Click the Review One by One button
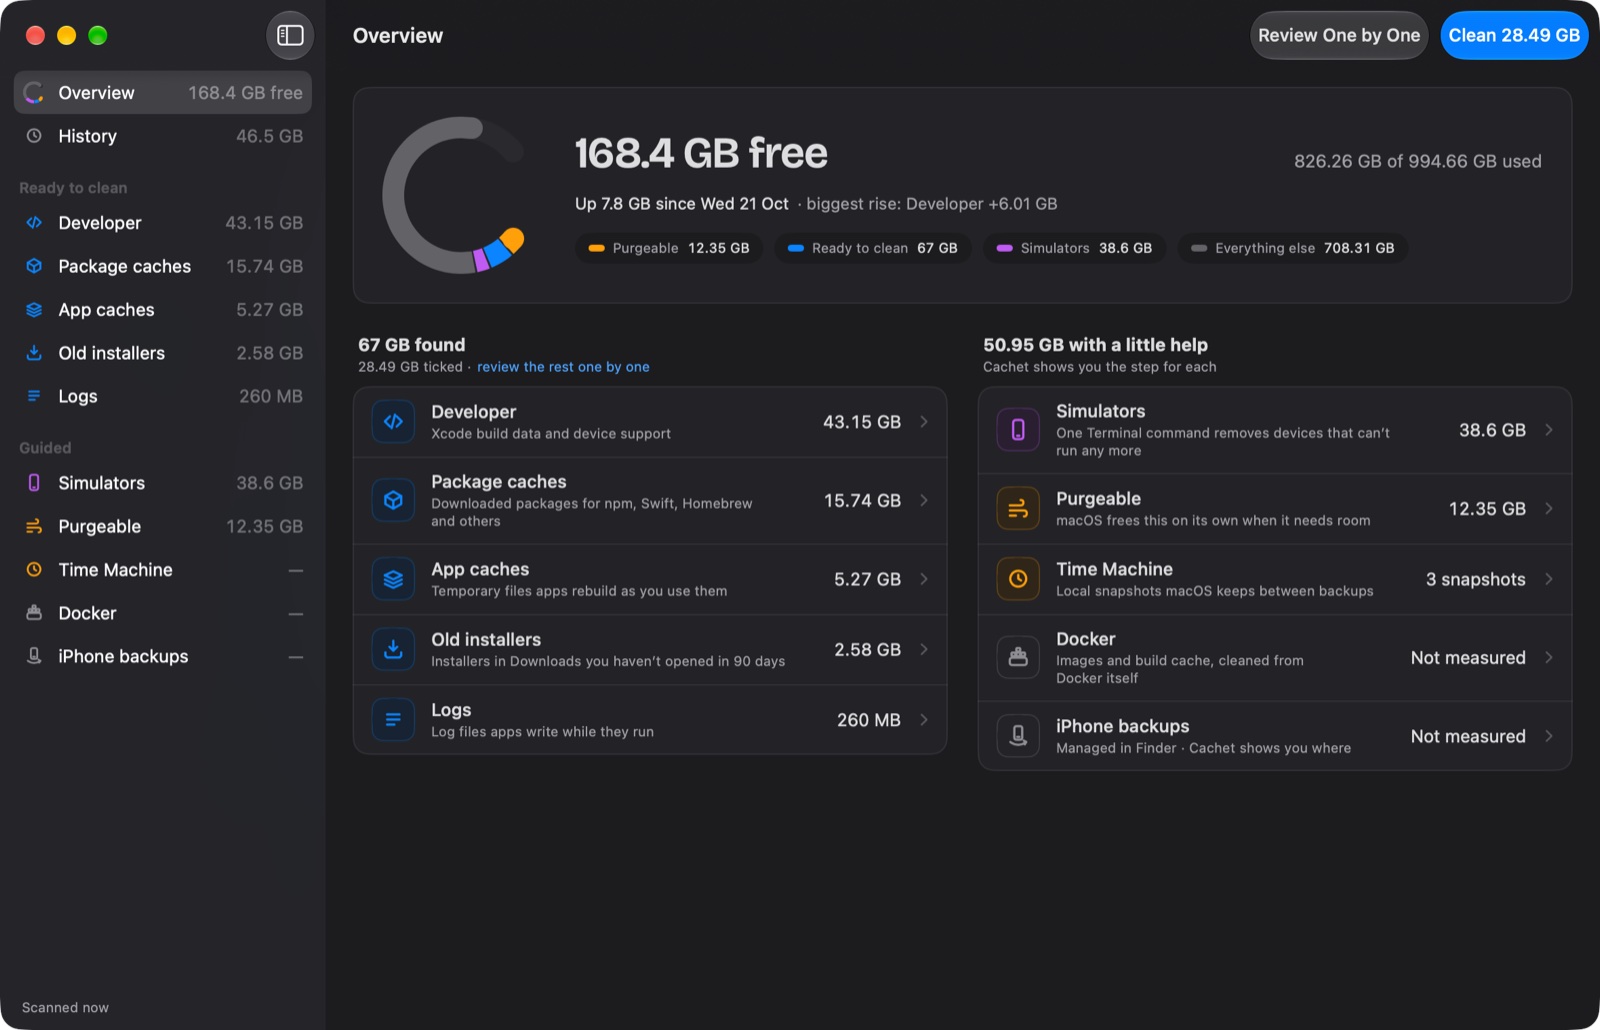This screenshot has height=1030, width=1600. tap(1339, 36)
